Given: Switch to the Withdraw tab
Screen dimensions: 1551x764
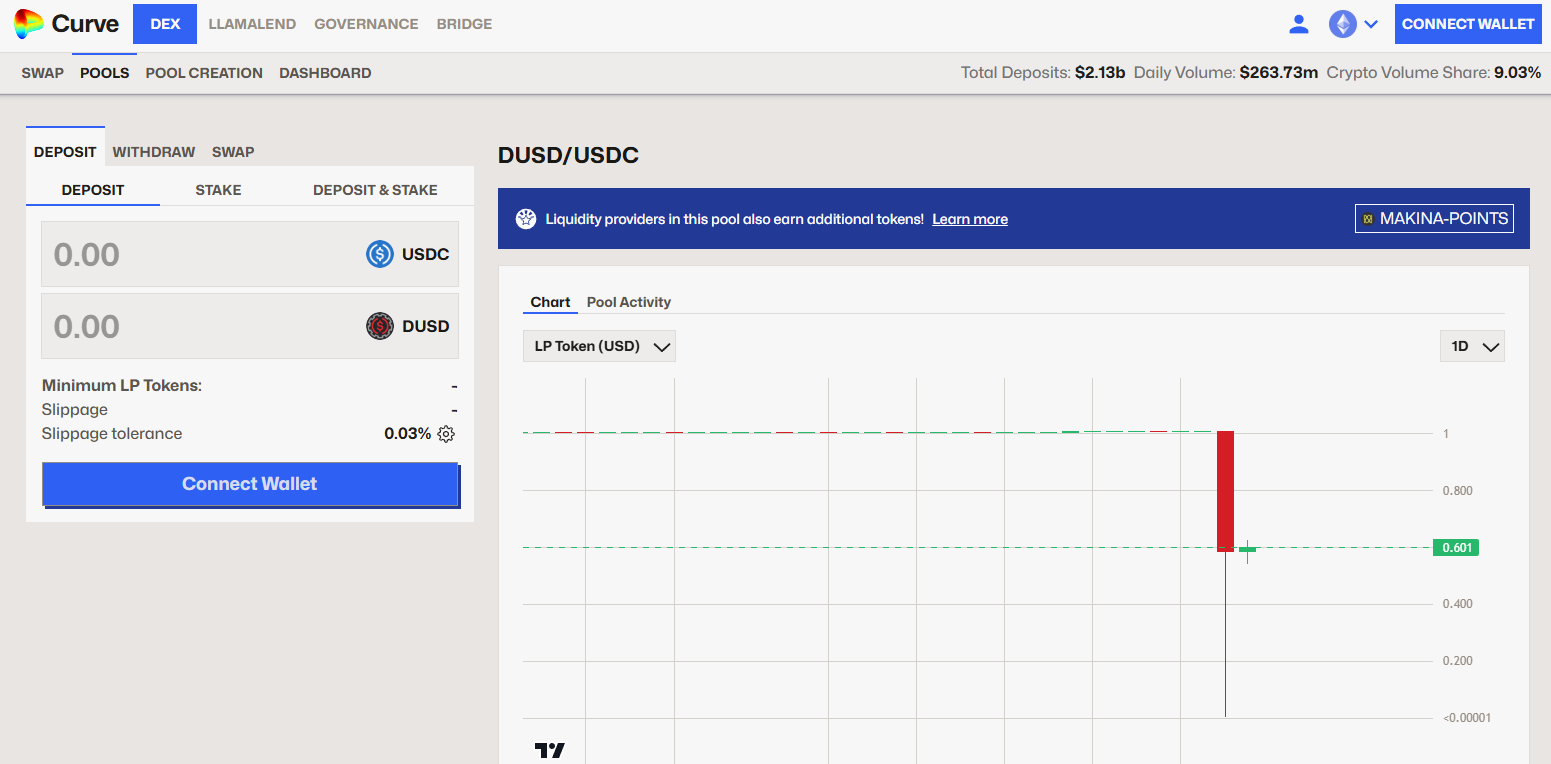Looking at the screenshot, I should tap(154, 152).
